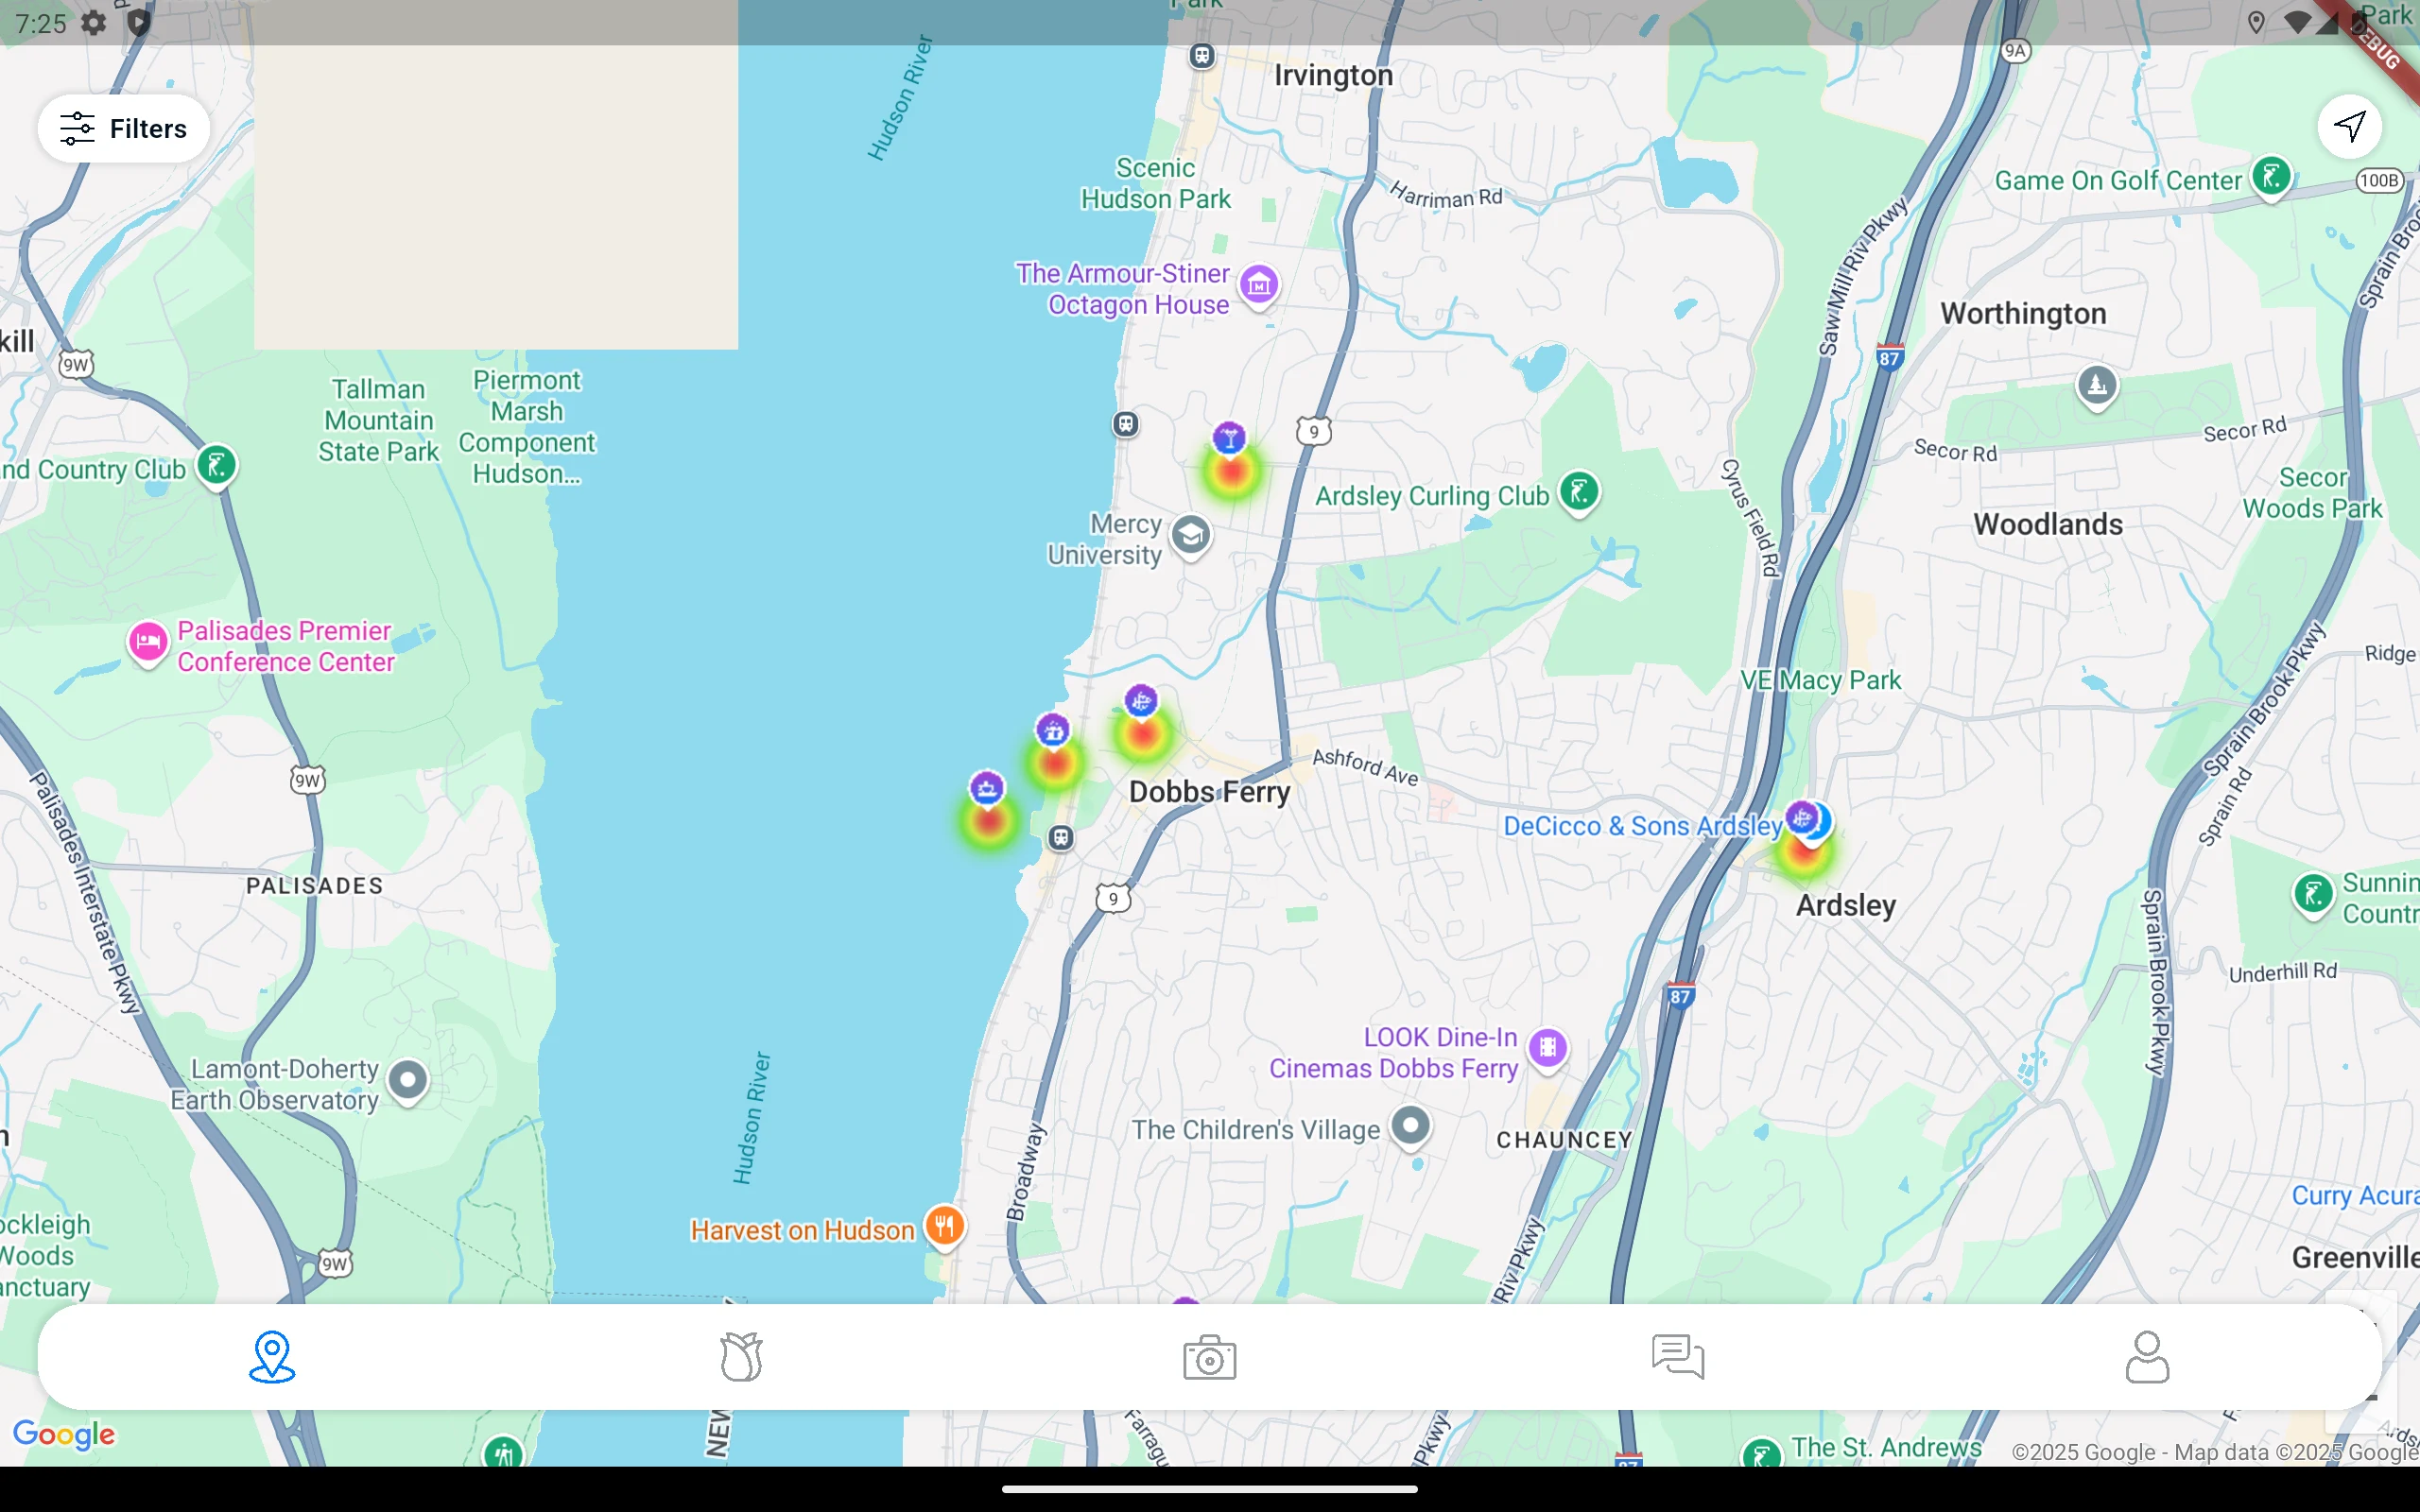The height and width of the screenshot is (1512, 2420).
Task: Select The Children's Village pin
Action: click(1411, 1127)
